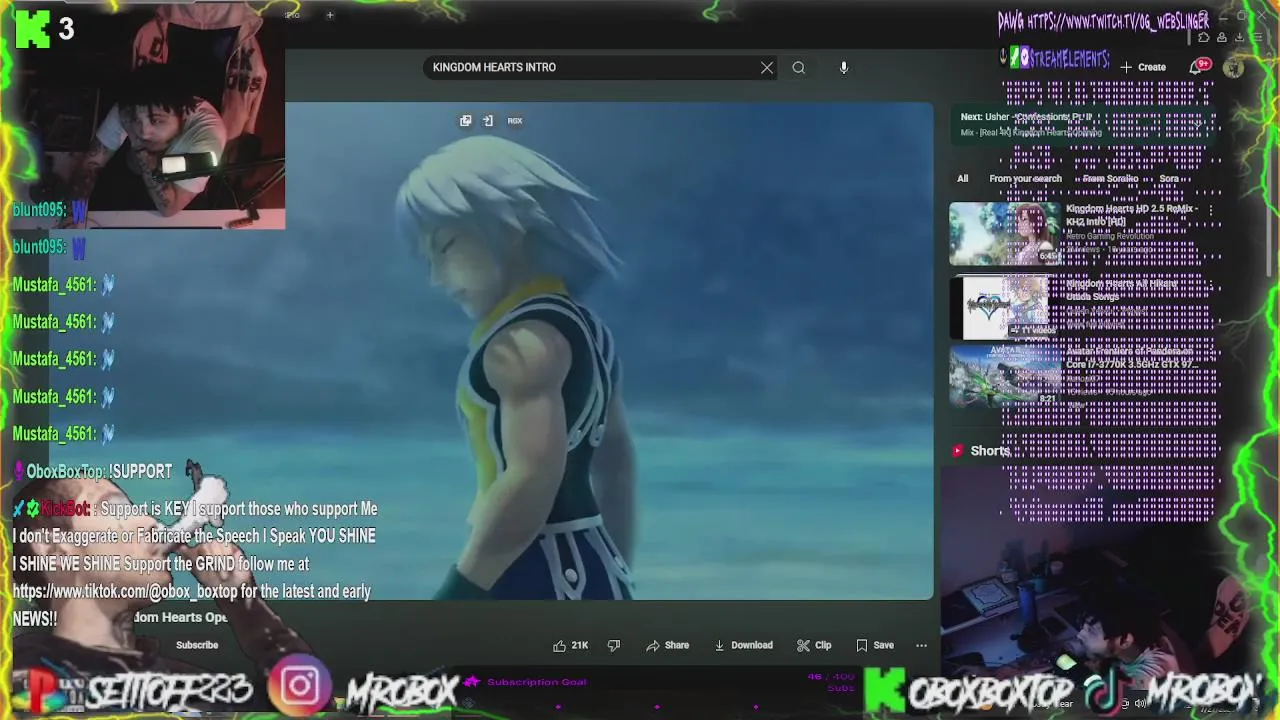Click the Kingdom Hearts HD 2.5 ReMix title

click(1131, 215)
